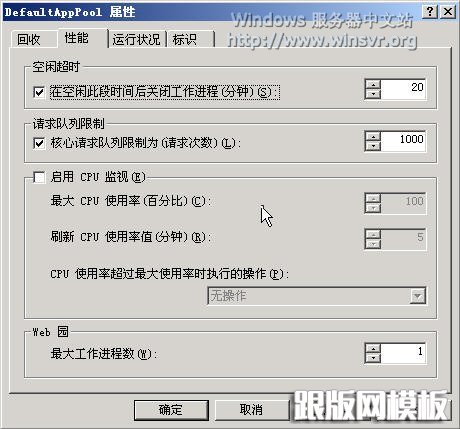The height and width of the screenshot is (429, 460).
Task: Click the 取消 button
Action: 251,410
